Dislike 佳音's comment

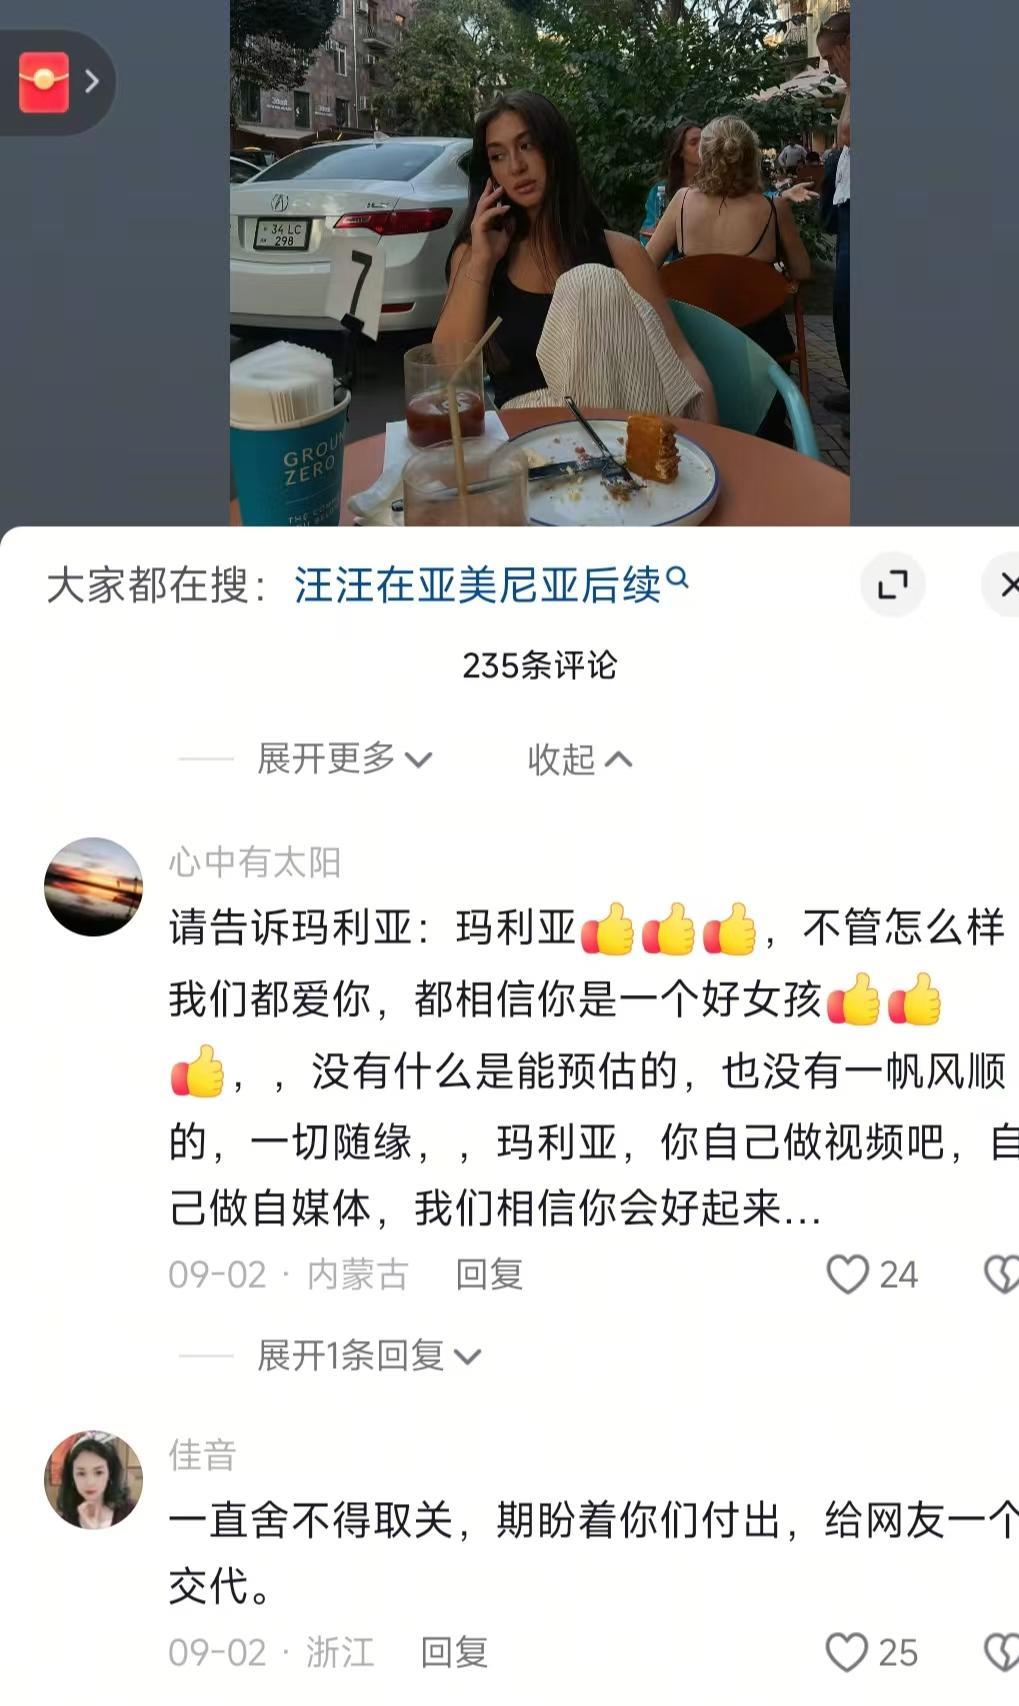(x=1002, y=1652)
